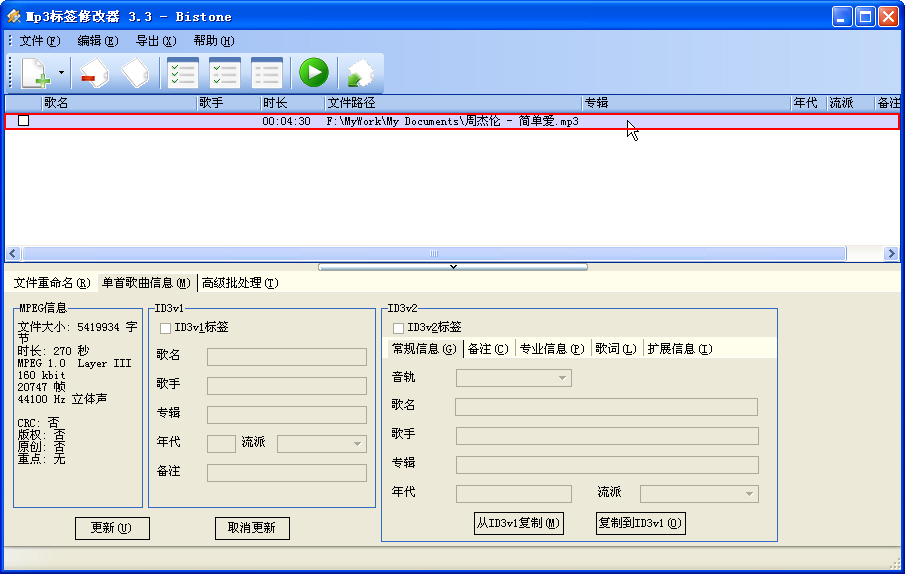Click the blank page clear list icon
905x574 pixels.
click(136, 73)
